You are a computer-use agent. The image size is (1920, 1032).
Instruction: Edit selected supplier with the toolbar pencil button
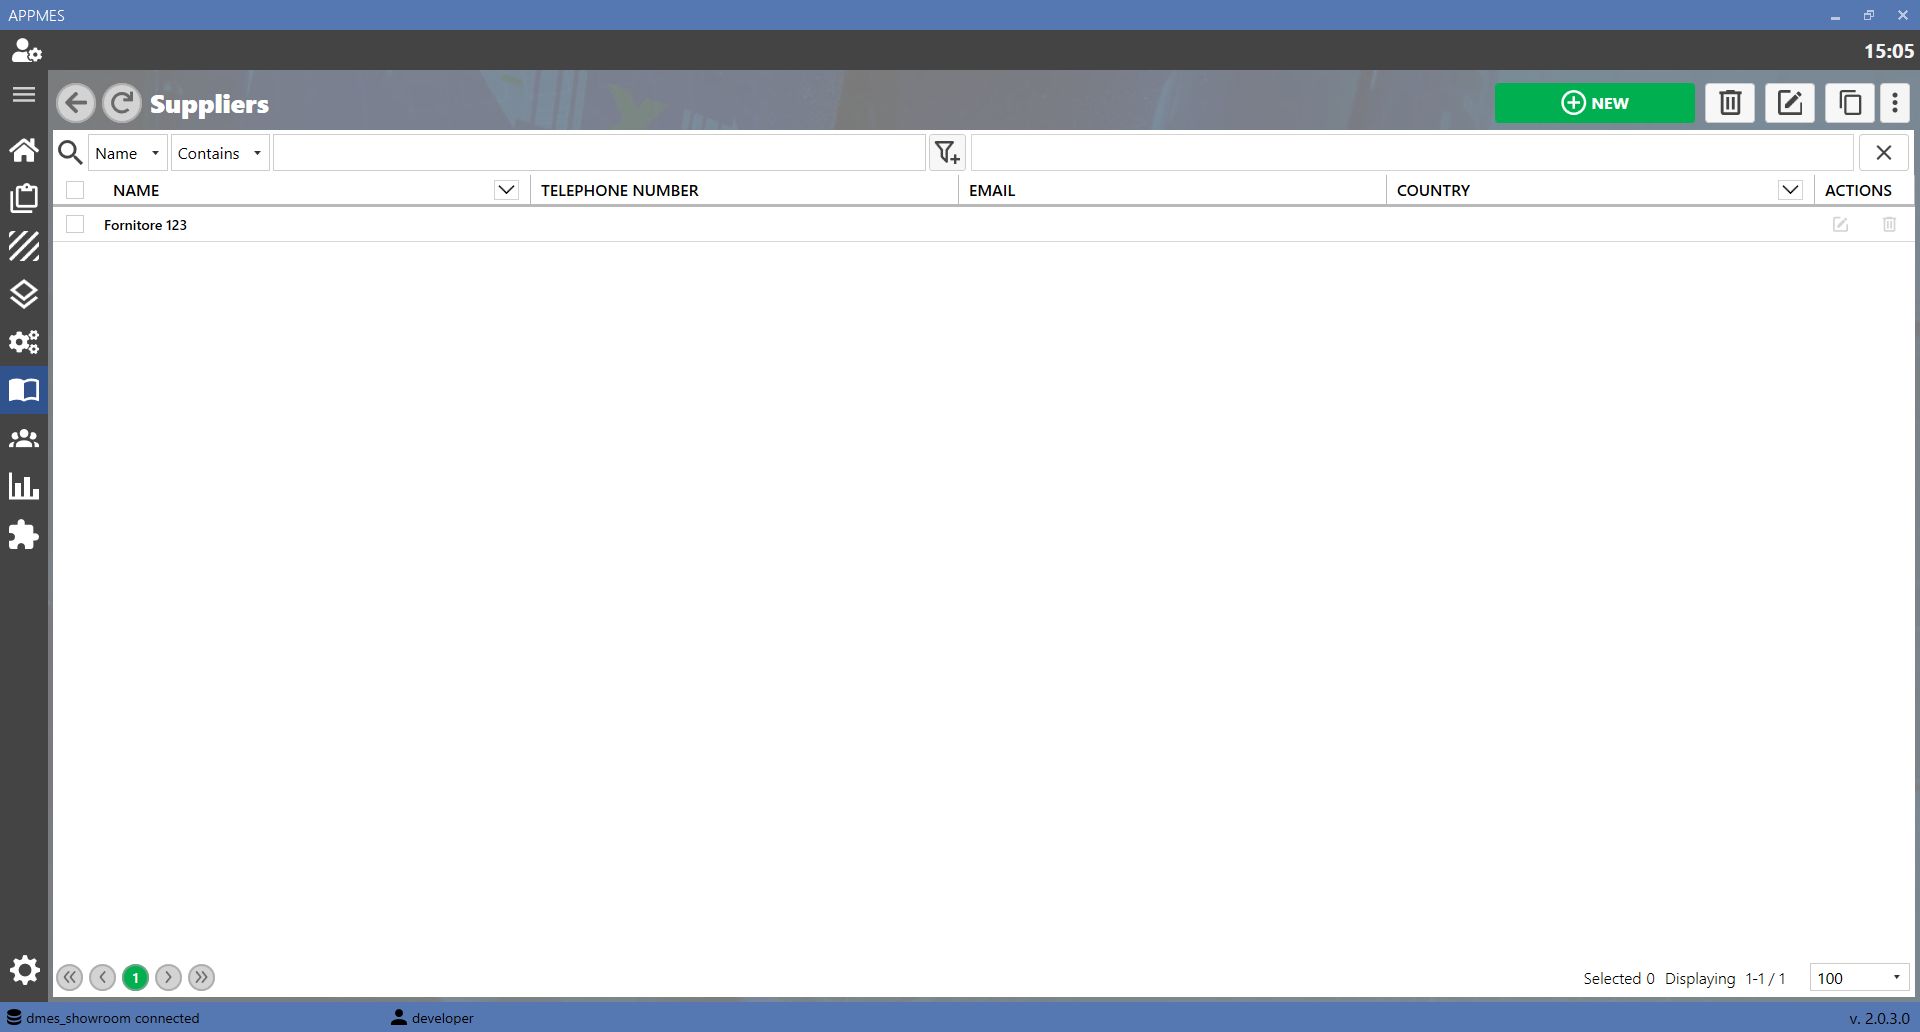[x=1790, y=103]
